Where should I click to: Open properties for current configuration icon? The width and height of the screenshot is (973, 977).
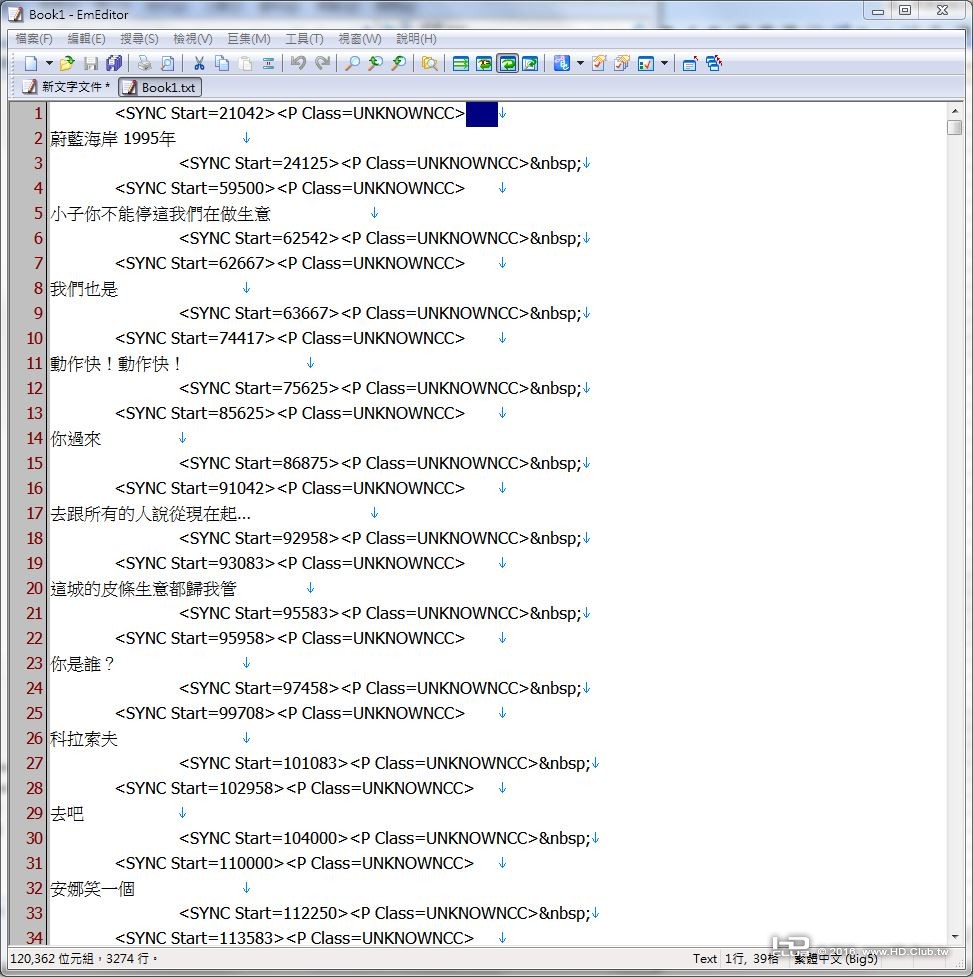[x=599, y=63]
